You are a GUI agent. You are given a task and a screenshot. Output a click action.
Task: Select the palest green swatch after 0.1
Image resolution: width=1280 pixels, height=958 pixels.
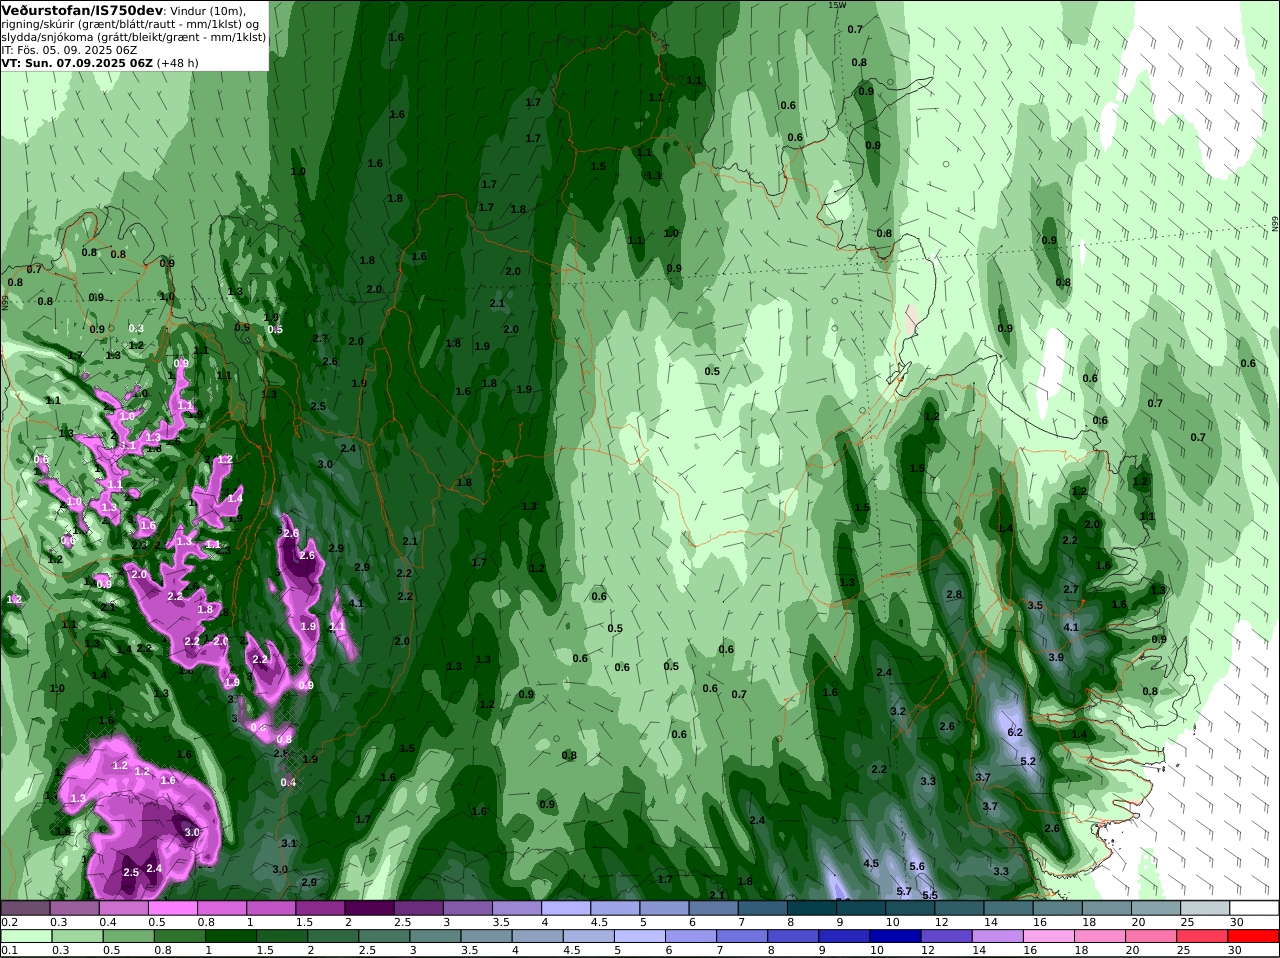[x=25, y=936]
